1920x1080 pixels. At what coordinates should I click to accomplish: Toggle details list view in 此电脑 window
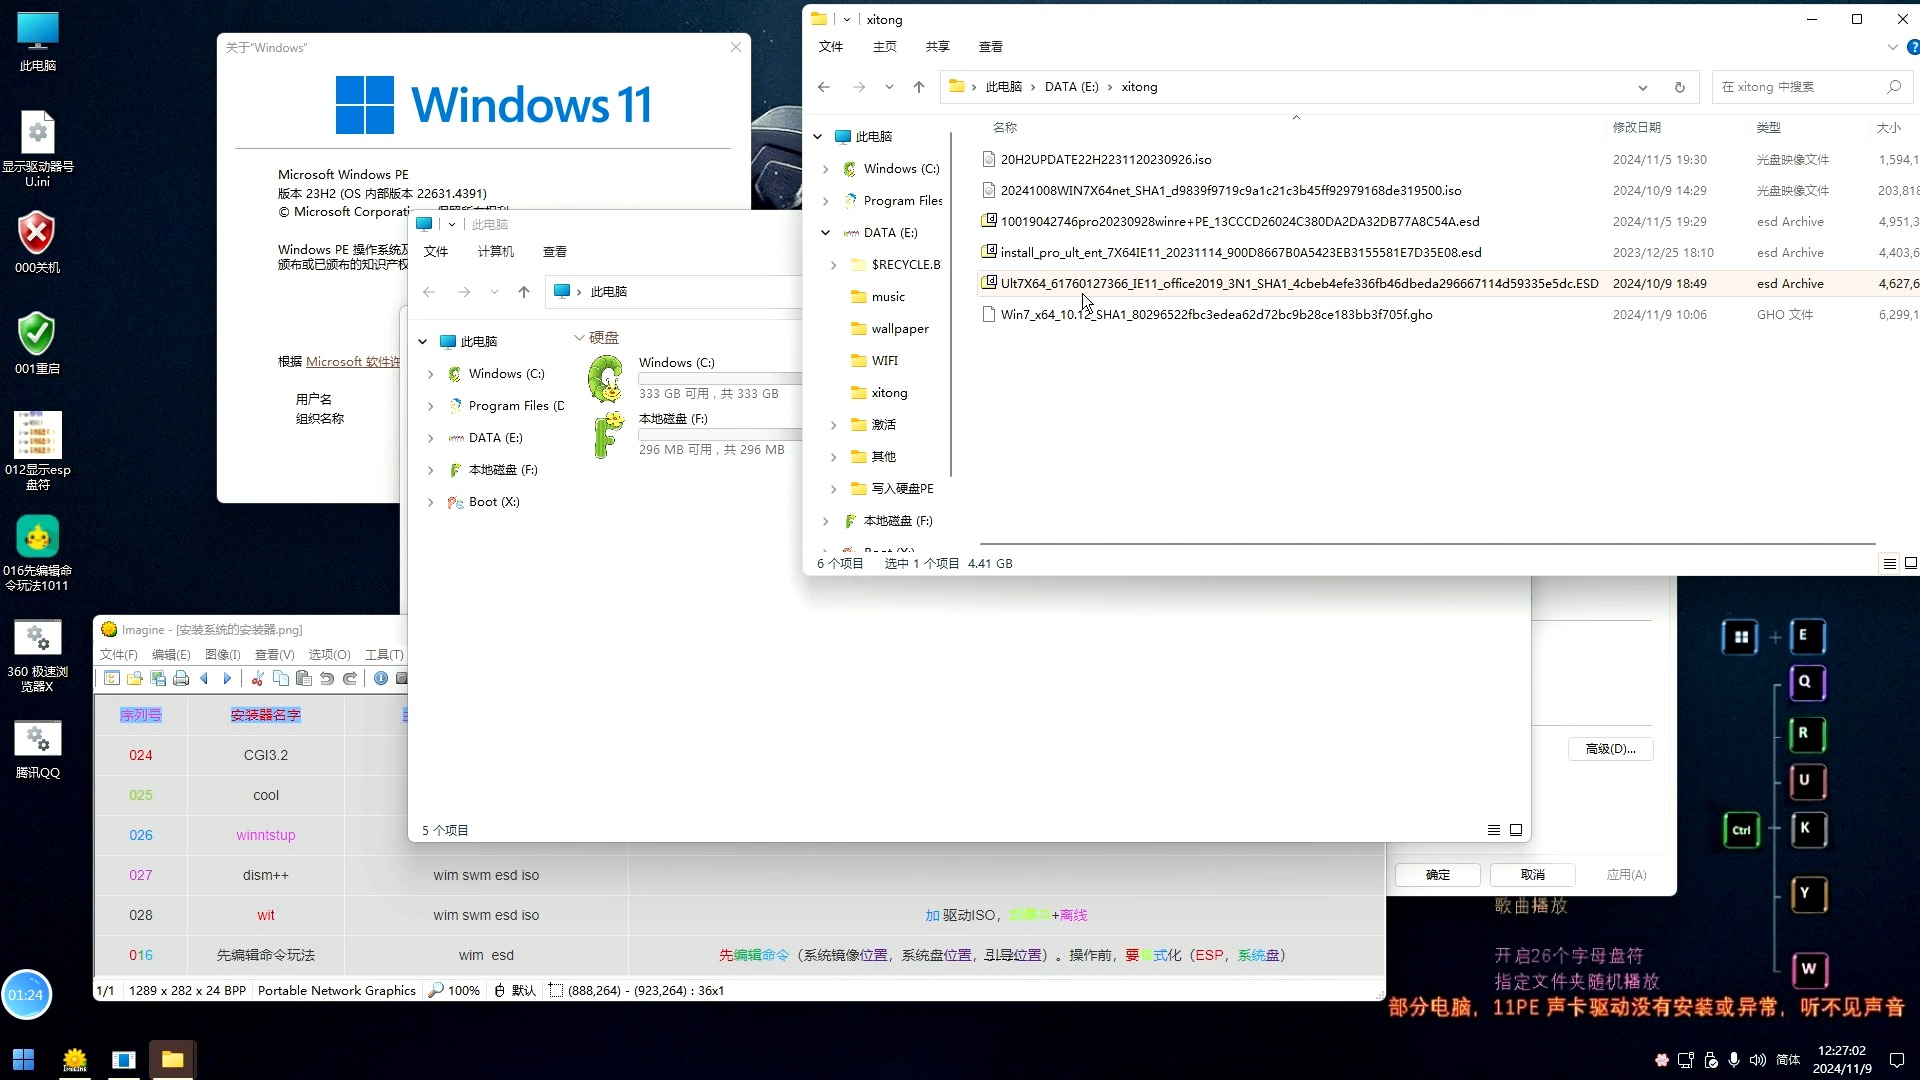[x=1494, y=830]
